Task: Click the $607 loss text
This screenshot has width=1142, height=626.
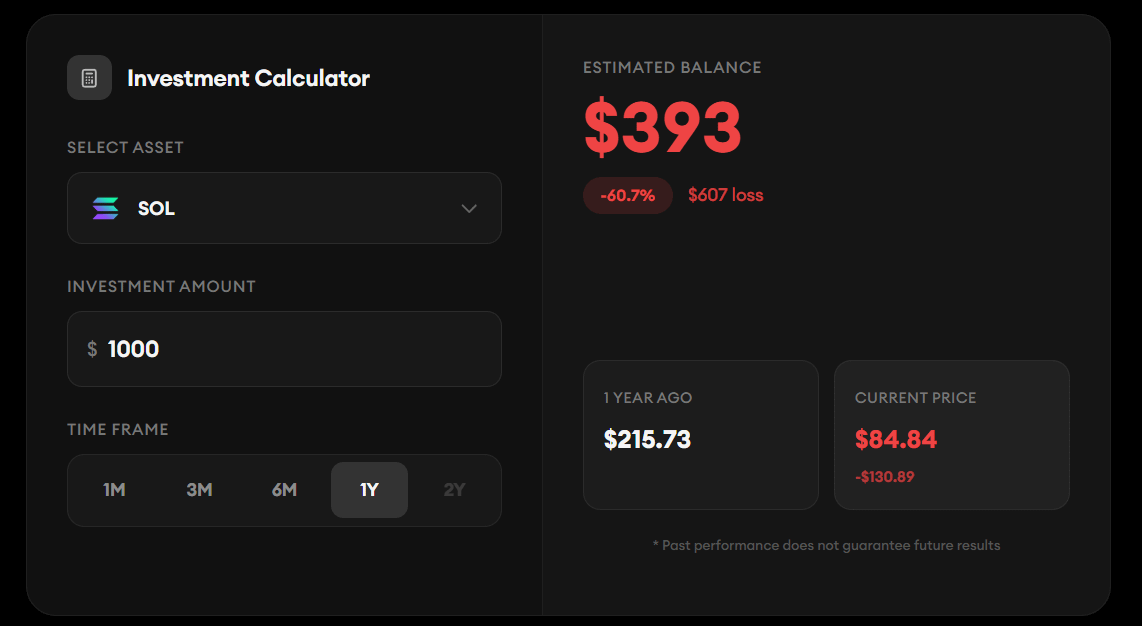Action: pos(725,195)
